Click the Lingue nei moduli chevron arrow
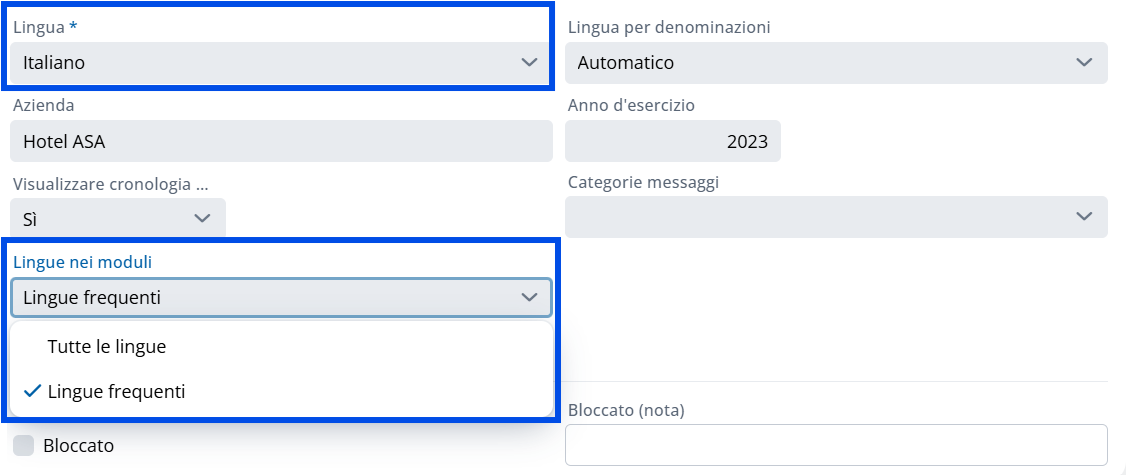 coord(529,297)
